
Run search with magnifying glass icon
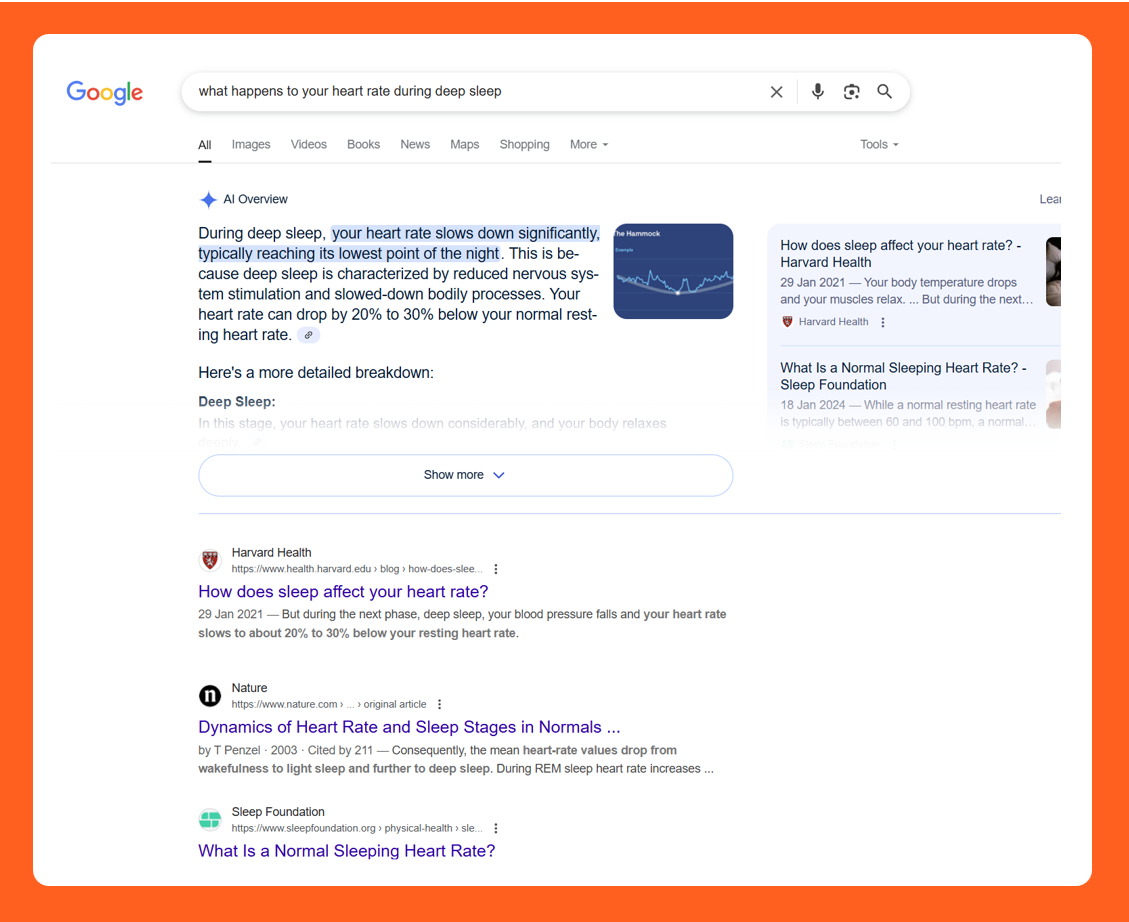pyautogui.click(x=884, y=91)
